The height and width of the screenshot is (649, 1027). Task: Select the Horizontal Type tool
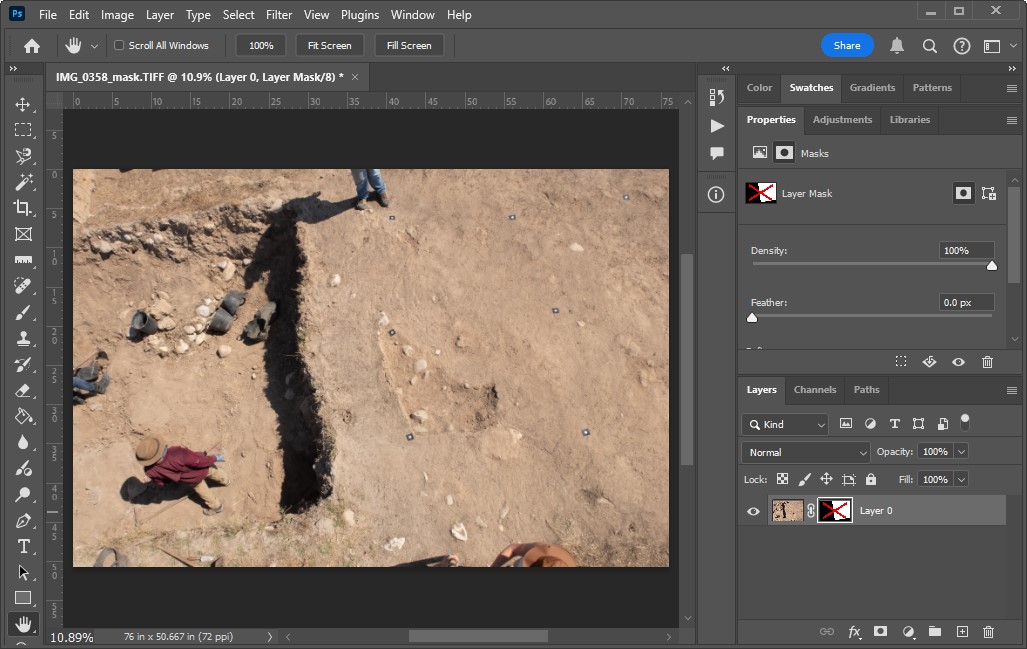tap(22, 546)
